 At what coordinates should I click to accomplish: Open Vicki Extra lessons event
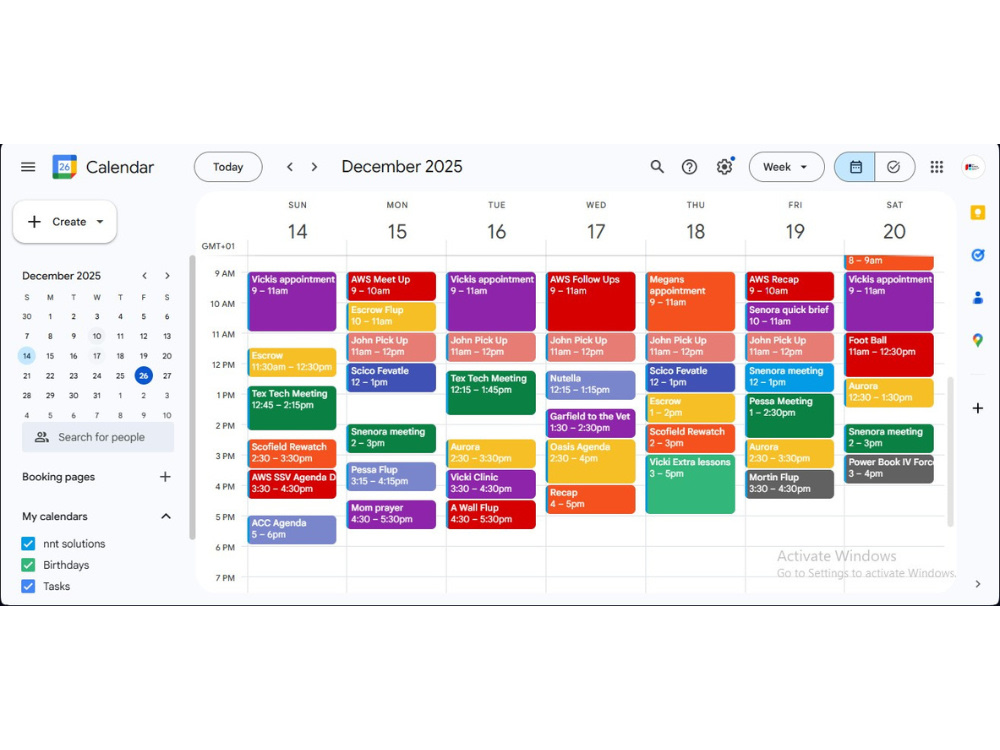(689, 483)
